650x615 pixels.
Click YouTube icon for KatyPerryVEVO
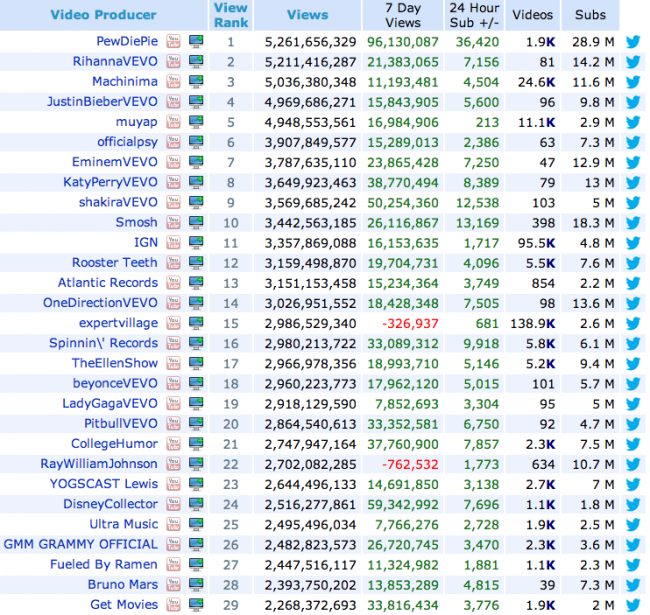(173, 182)
